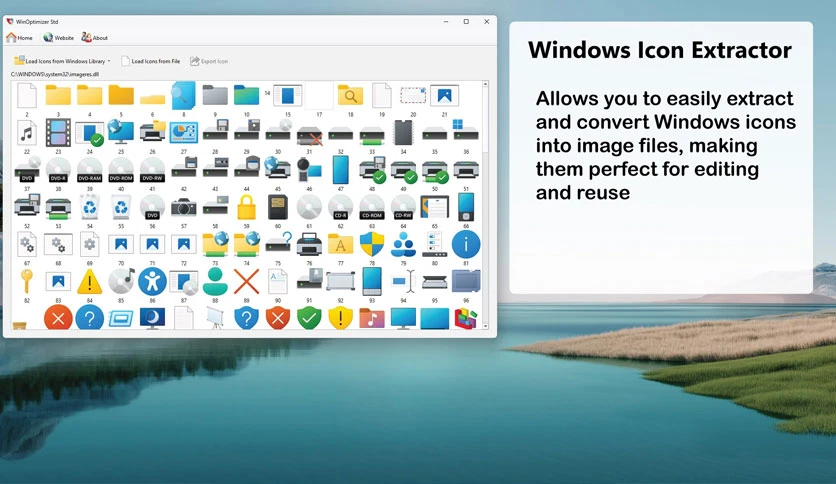Select the music note file icon 22

coord(27,133)
